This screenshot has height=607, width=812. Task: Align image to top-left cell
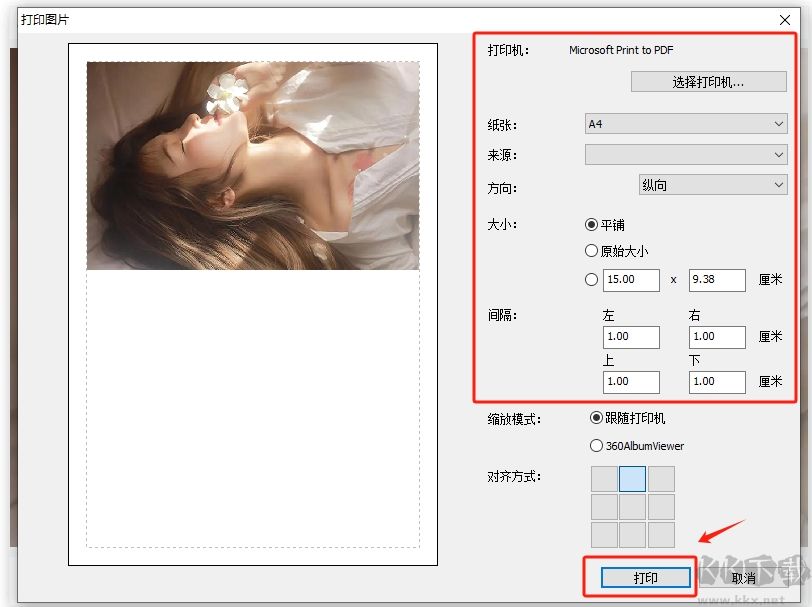click(x=604, y=479)
